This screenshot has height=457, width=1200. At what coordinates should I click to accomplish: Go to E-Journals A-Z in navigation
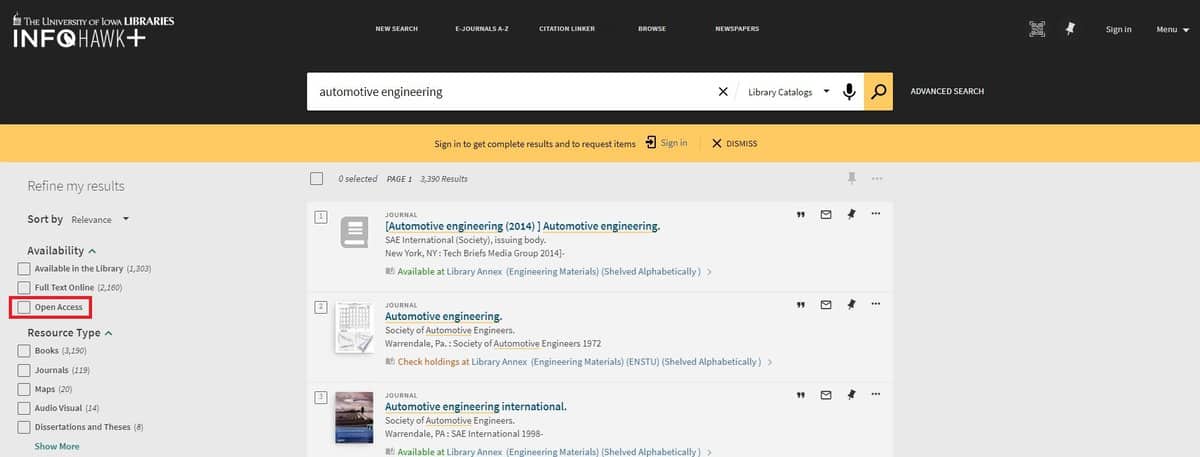(482, 29)
